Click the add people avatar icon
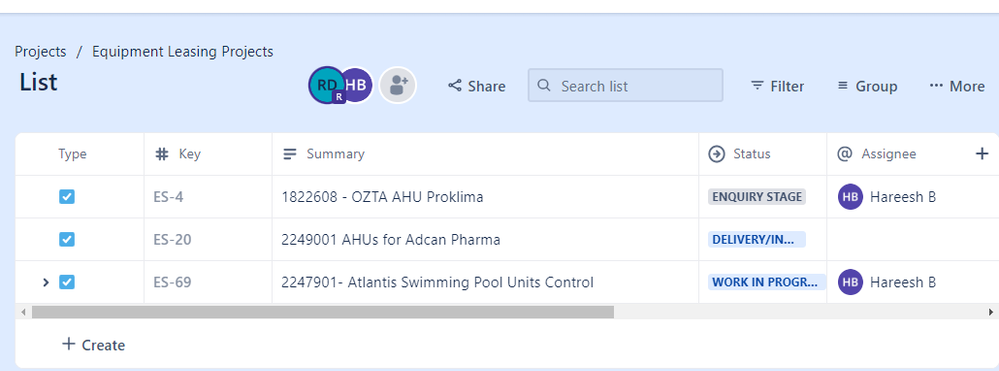This screenshot has width=999, height=371. (398, 85)
